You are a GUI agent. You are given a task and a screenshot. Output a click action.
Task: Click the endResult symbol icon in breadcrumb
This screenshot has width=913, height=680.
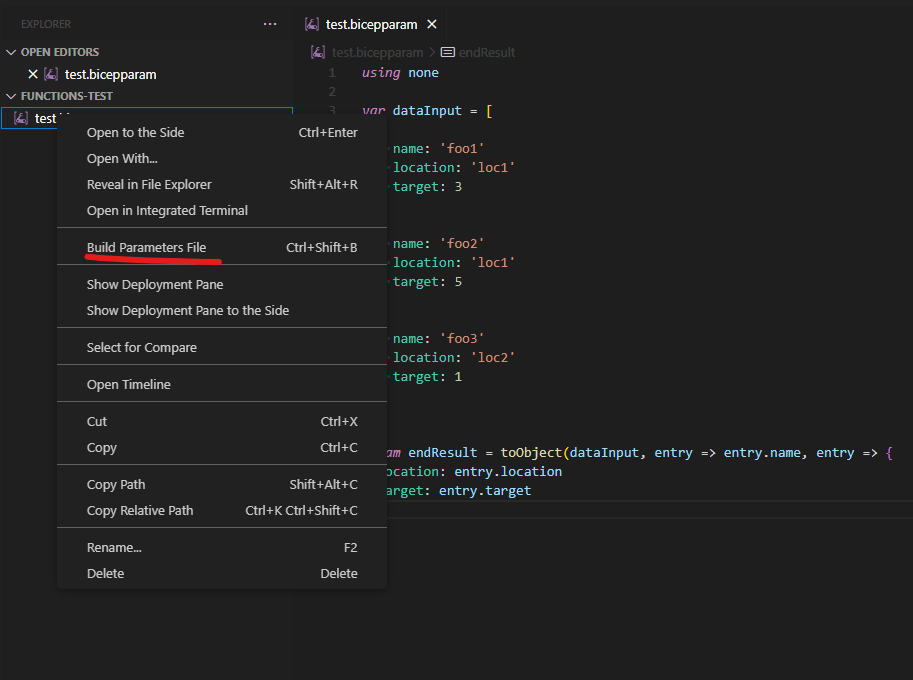447,52
